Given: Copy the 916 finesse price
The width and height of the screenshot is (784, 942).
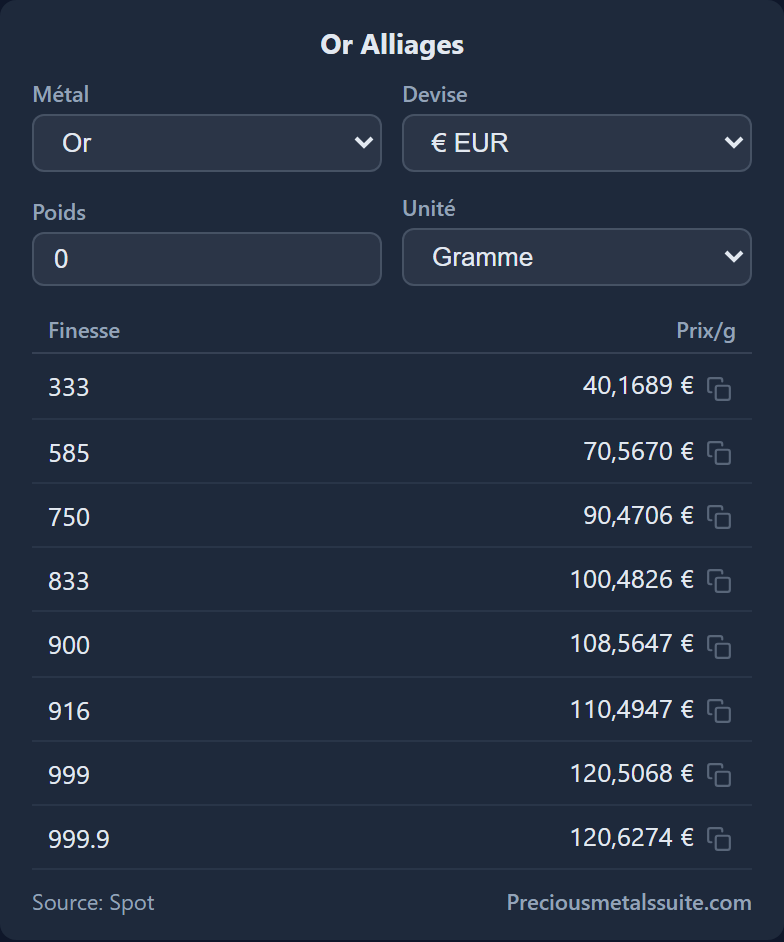Looking at the screenshot, I should pyautogui.click(x=719, y=711).
